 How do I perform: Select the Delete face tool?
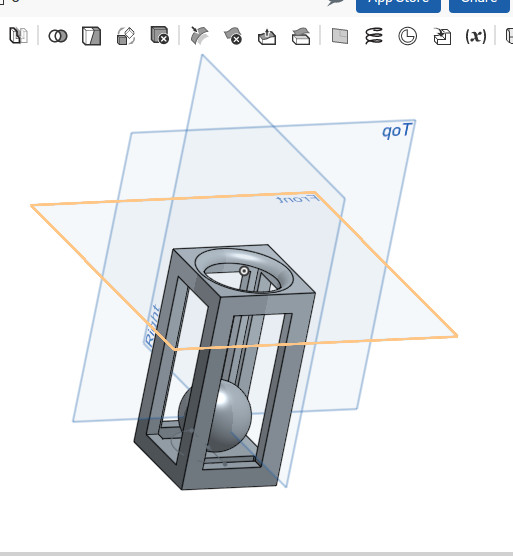click(x=233, y=36)
